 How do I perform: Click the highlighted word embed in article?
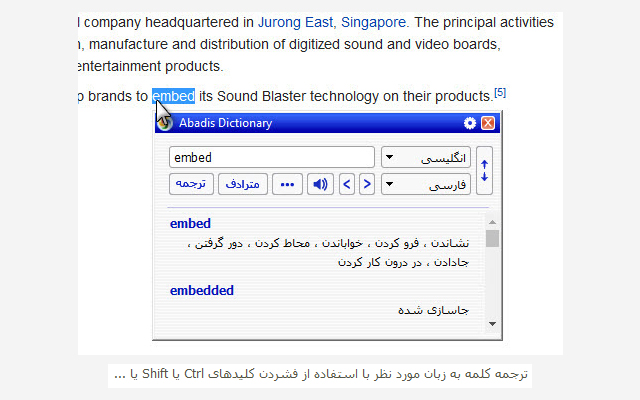[x=173, y=96]
